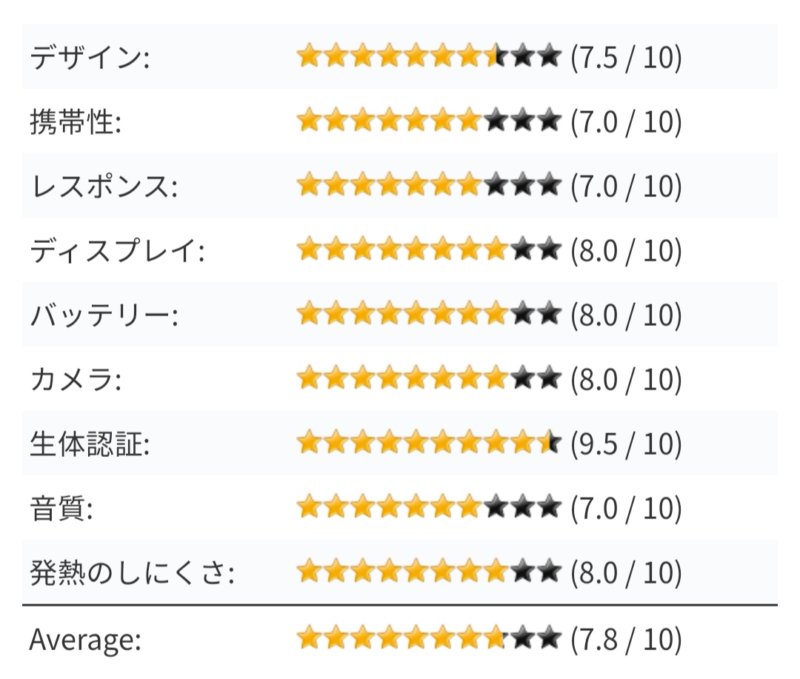Click the 音質 star rating
800x679 pixels.
pos(428,508)
